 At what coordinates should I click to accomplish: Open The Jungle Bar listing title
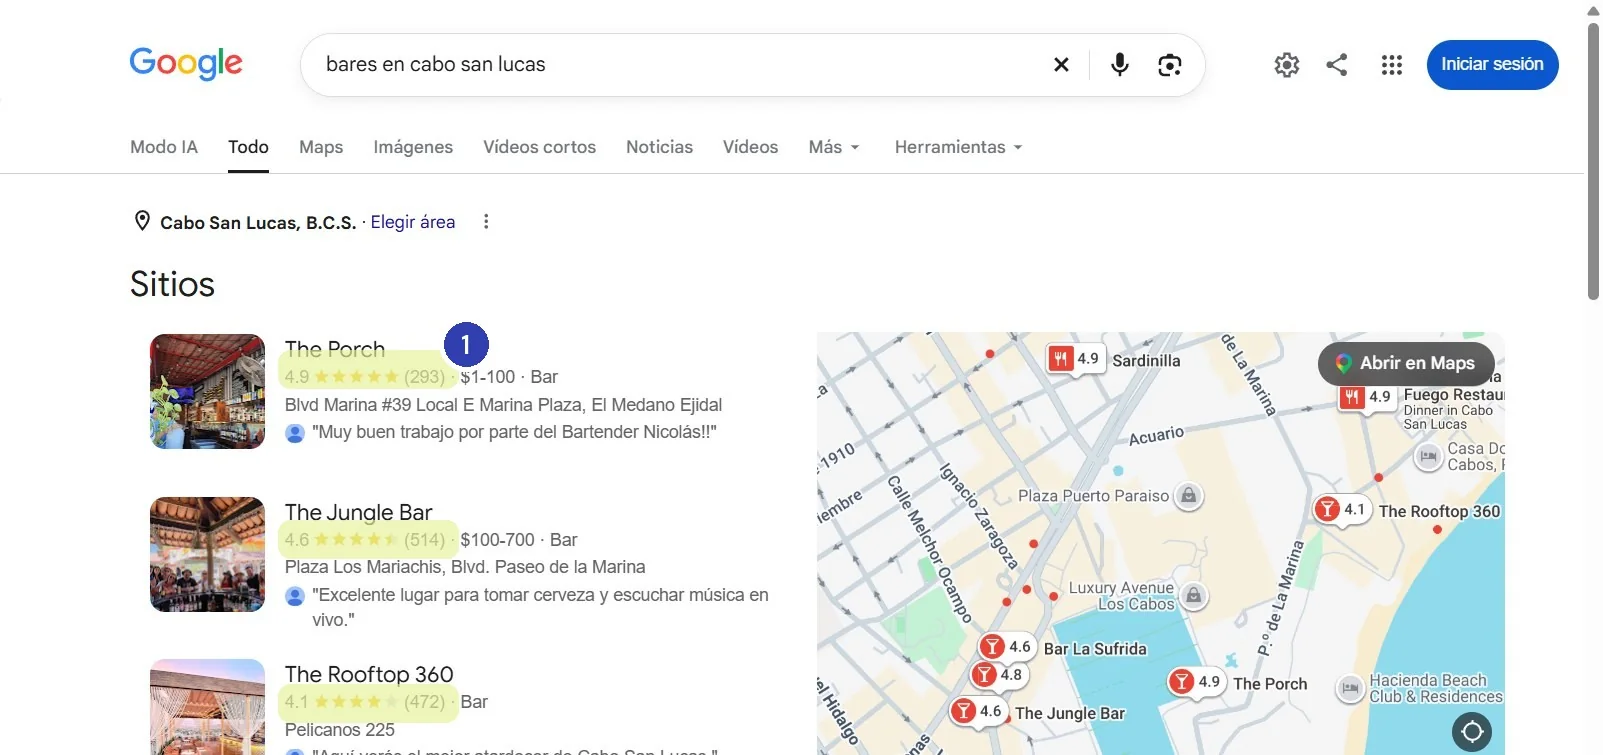tap(358, 512)
